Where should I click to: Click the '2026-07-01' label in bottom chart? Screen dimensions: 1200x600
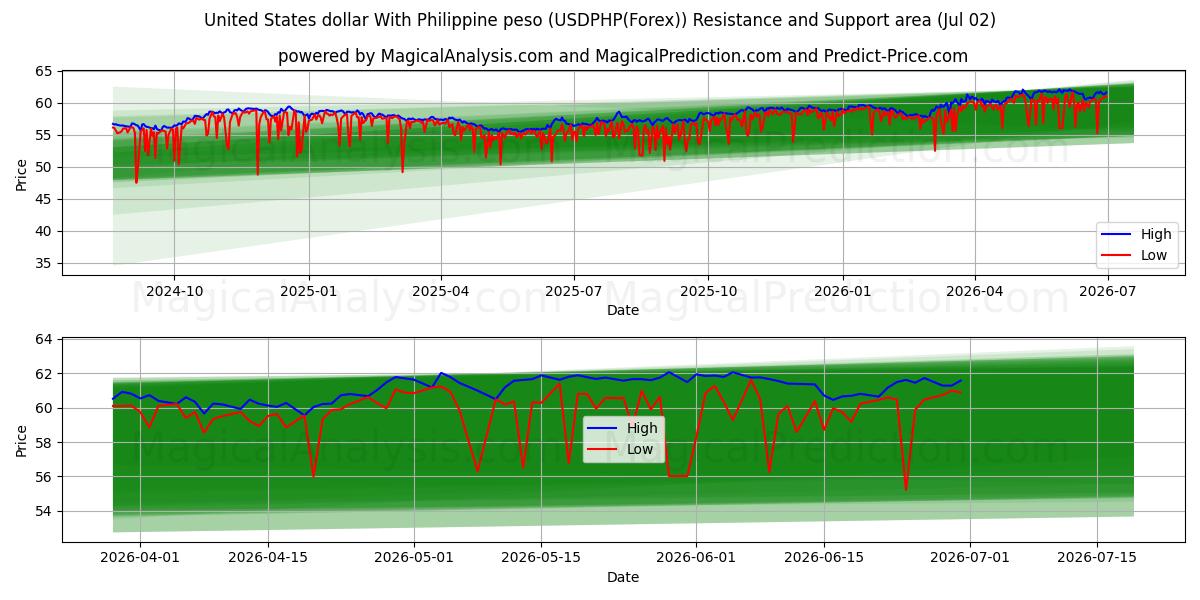pyautogui.click(x=970, y=558)
